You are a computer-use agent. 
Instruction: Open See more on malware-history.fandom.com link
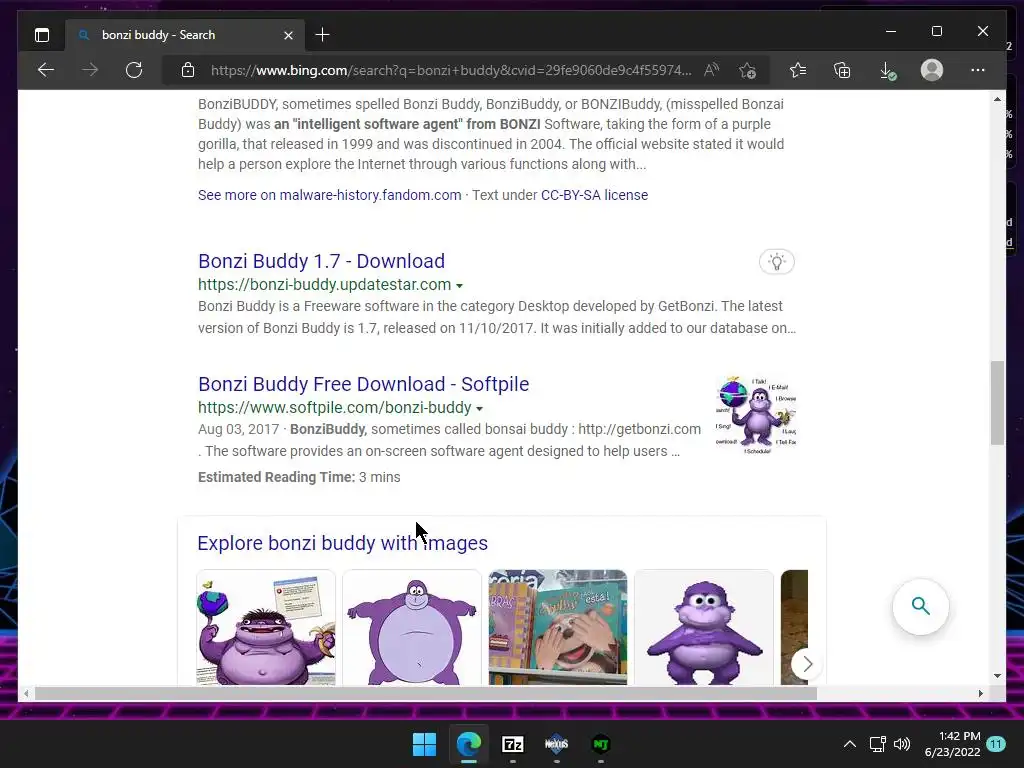point(329,195)
